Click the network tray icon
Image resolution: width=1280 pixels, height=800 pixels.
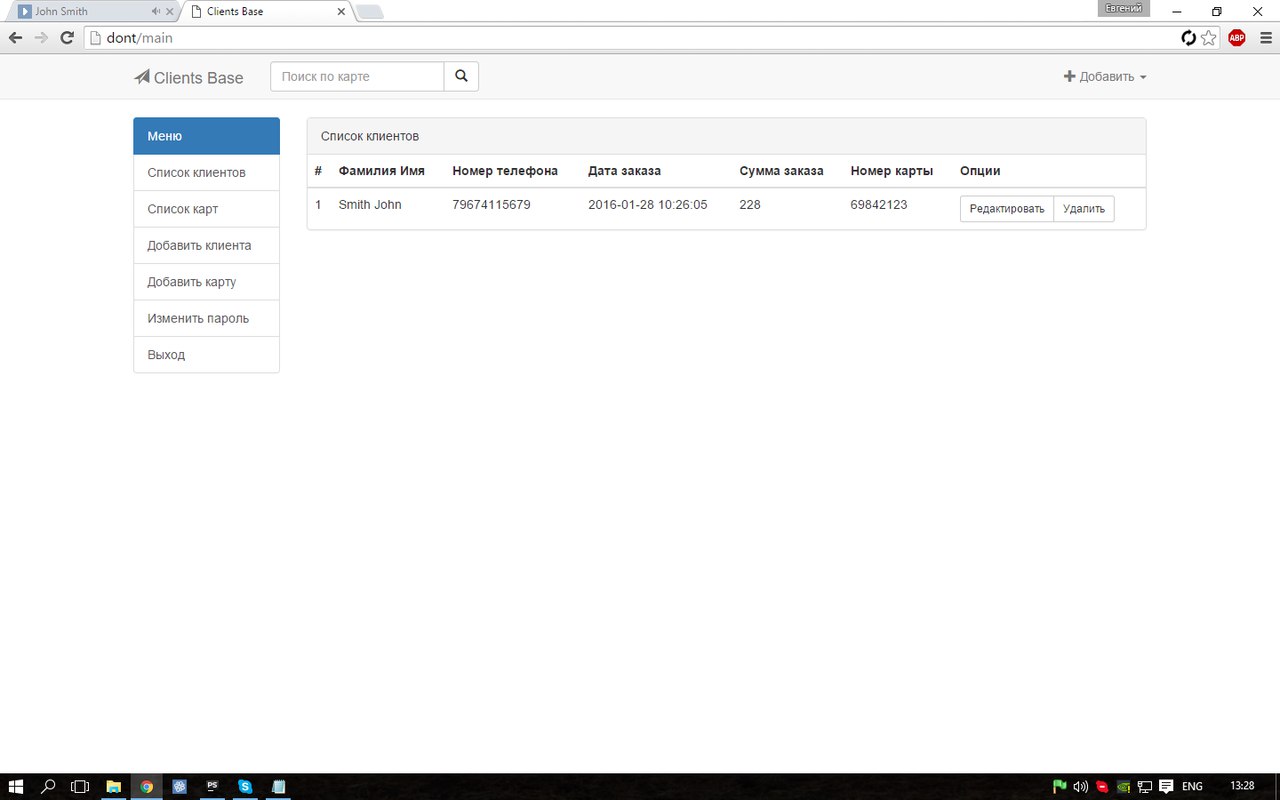pyautogui.click(x=1145, y=786)
